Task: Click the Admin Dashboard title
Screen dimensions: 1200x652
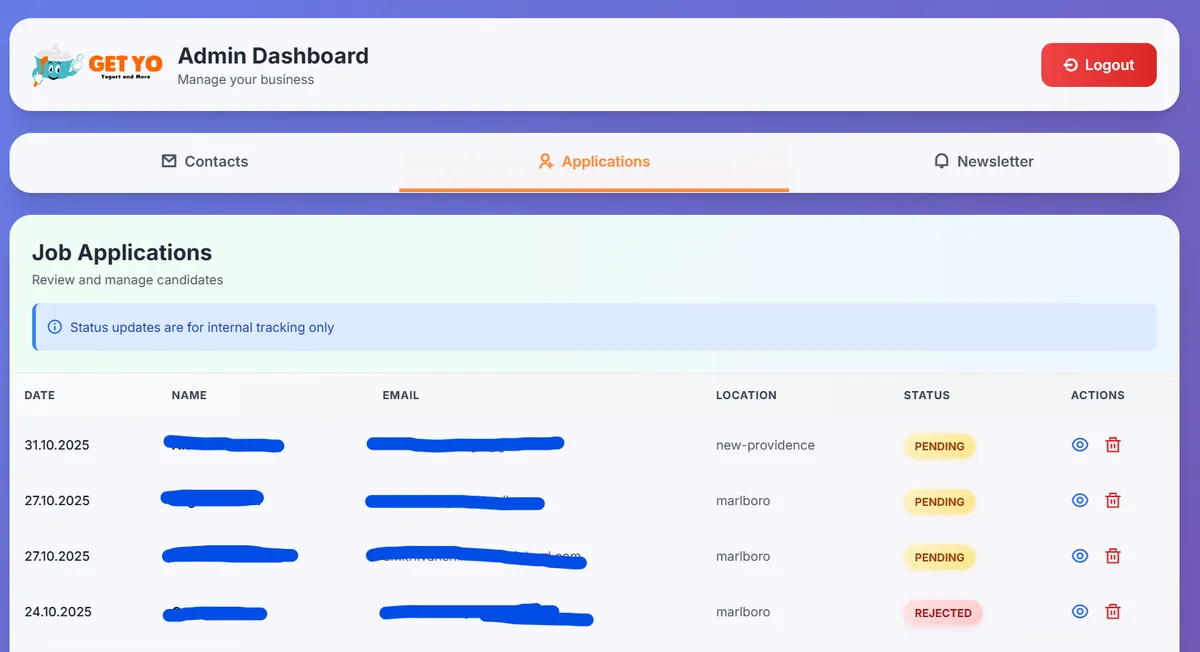Action: point(273,56)
